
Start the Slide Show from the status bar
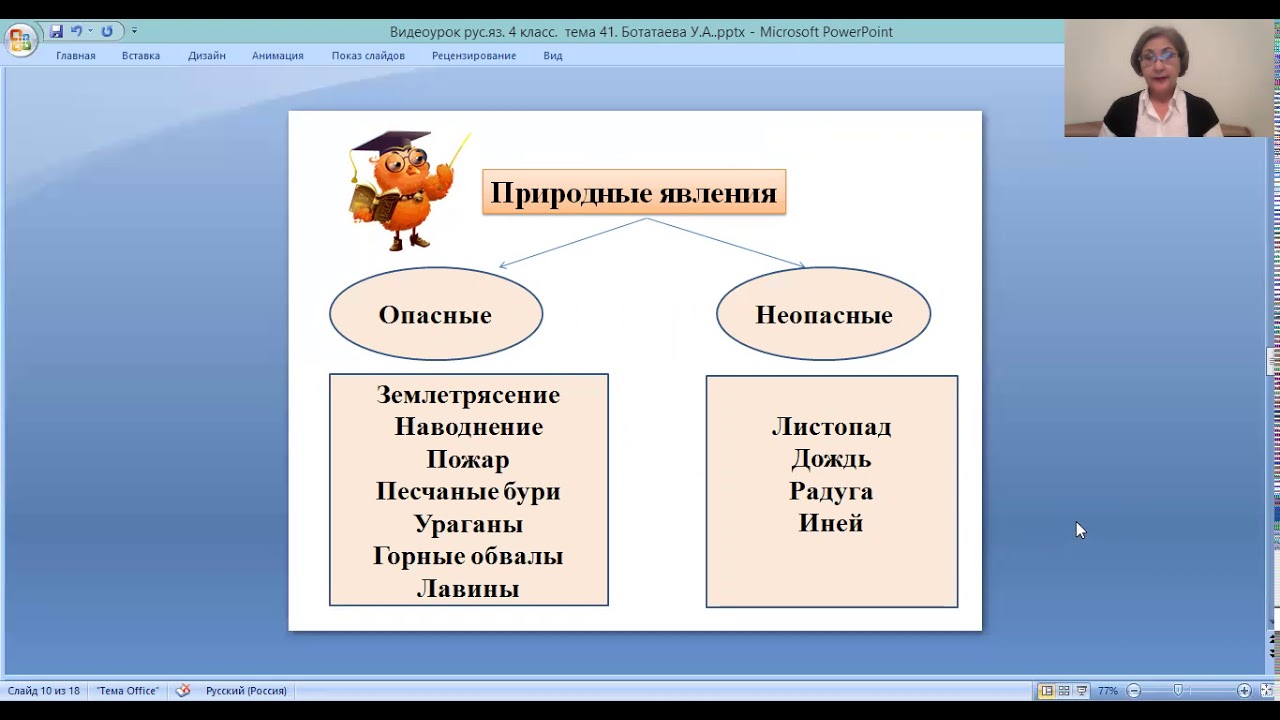(x=1082, y=691)
